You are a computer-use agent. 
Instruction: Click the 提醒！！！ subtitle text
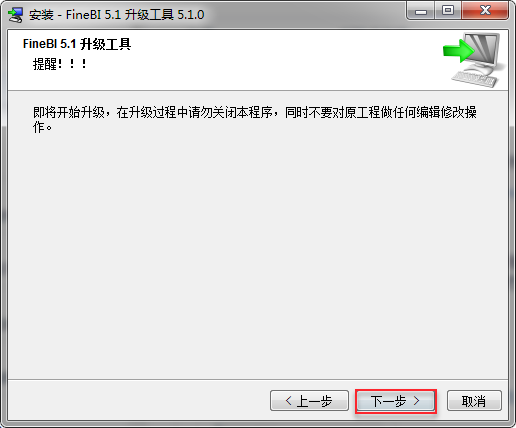60,64
